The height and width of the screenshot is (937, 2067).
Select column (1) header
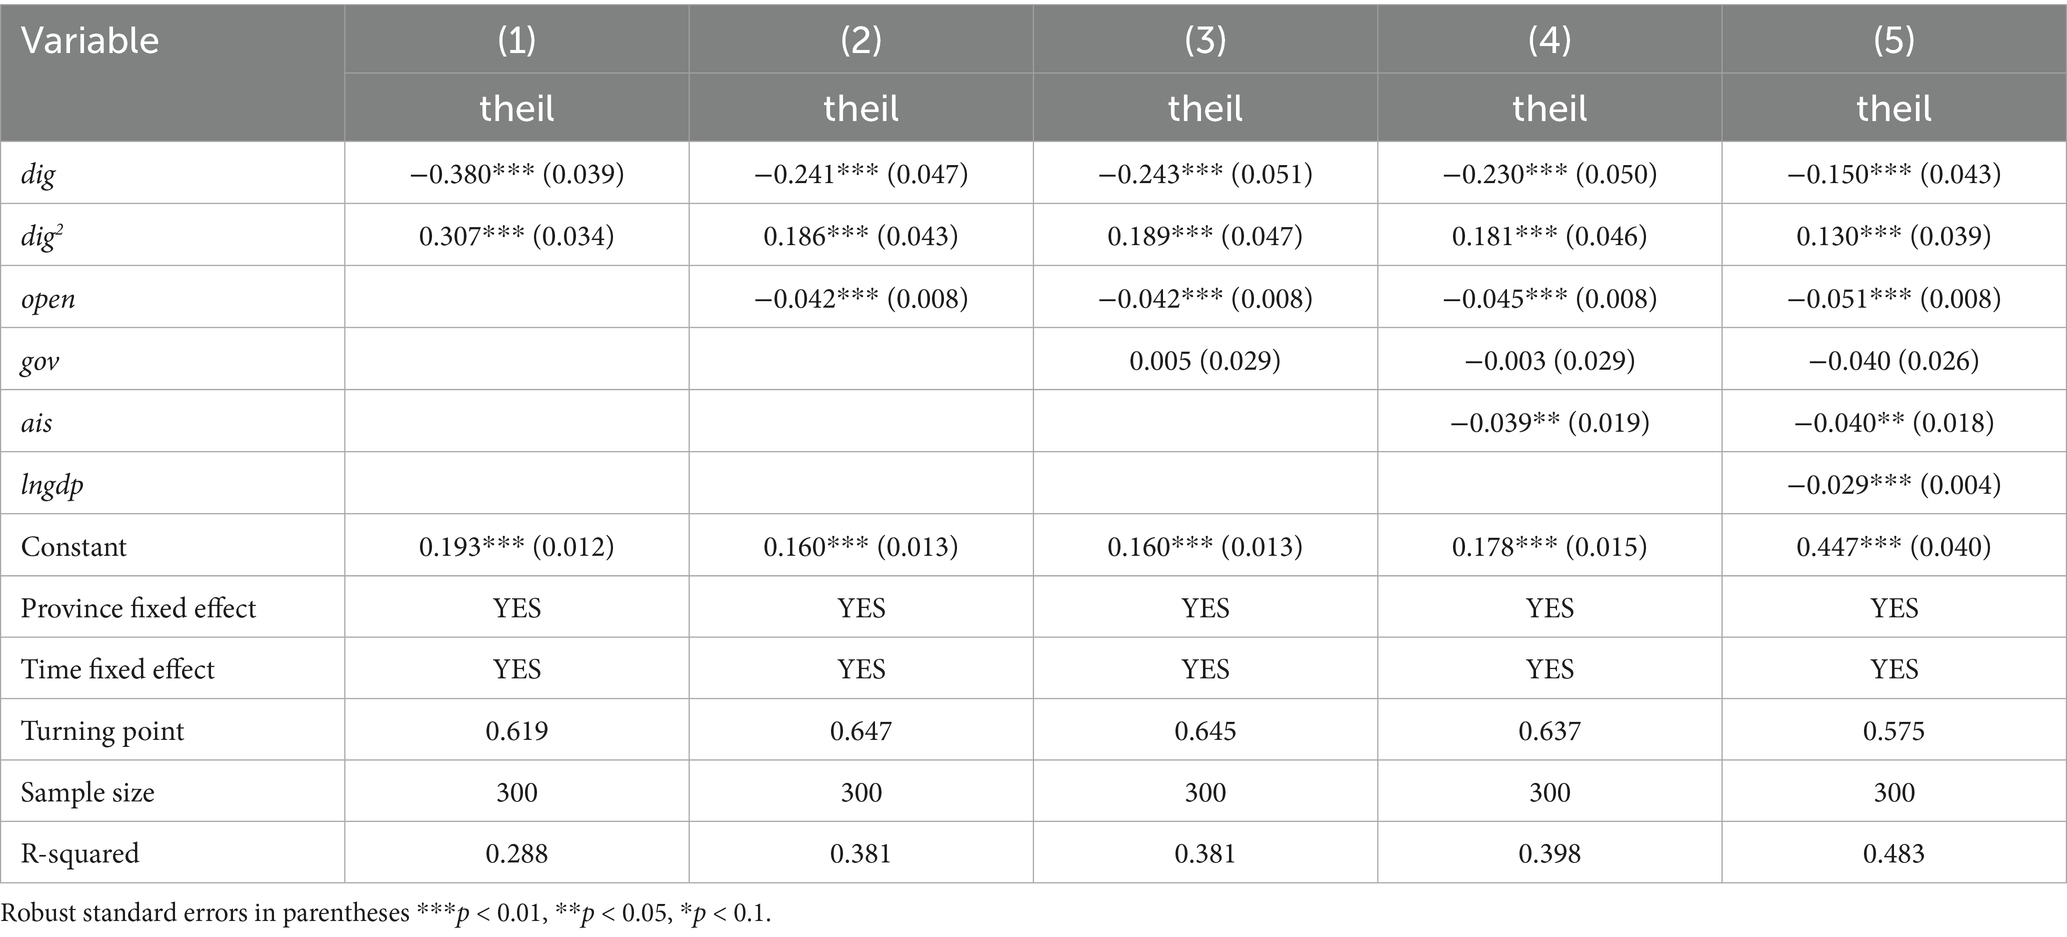coord(517,40)
